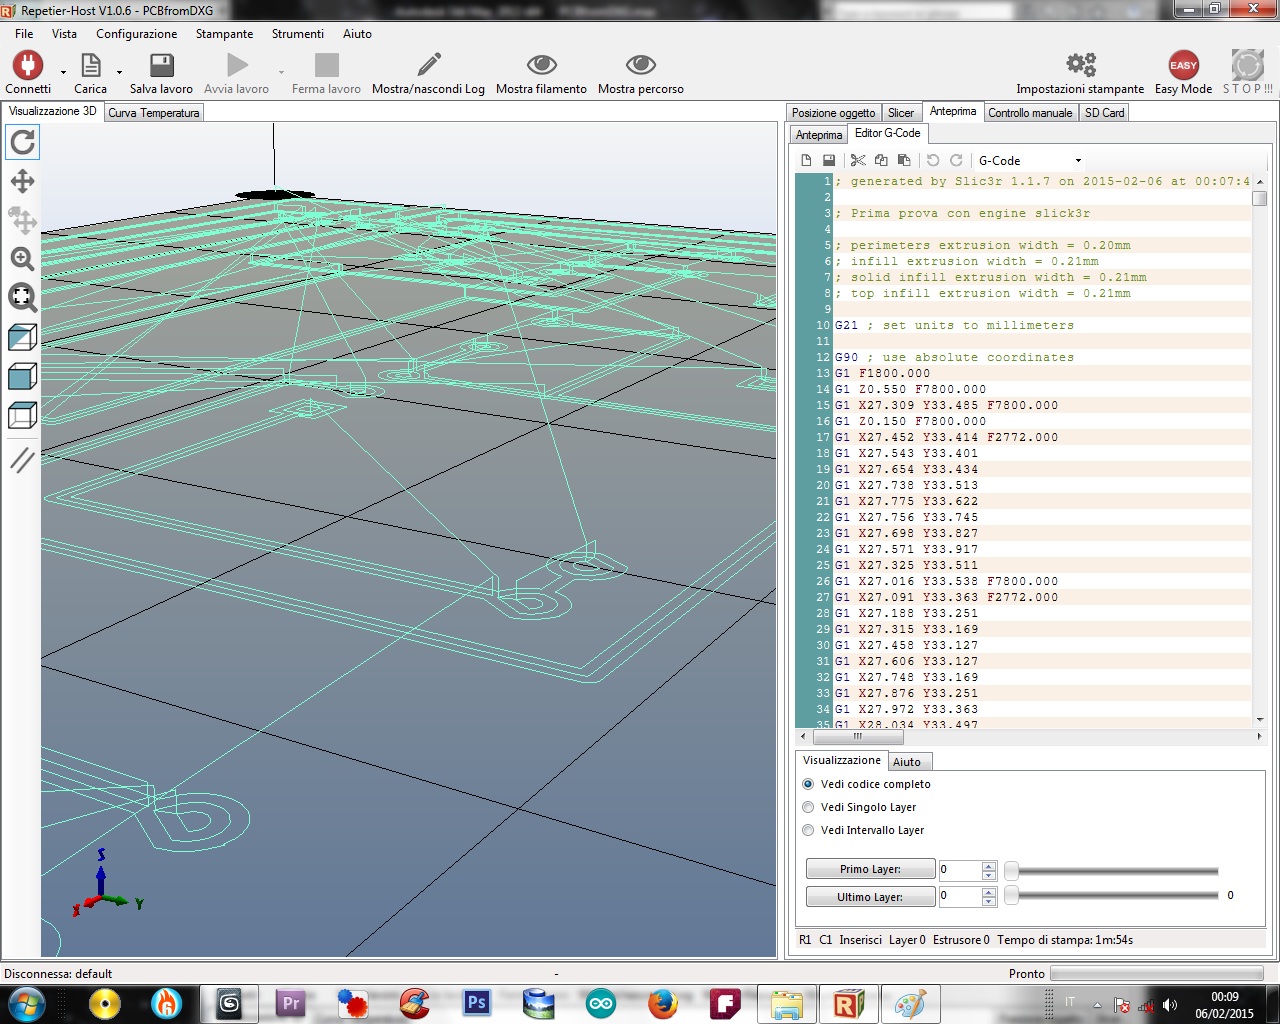Click the copy icon in editor toolbar
The height and width of the screenshot is (1024, 1280).
[881, 160]
